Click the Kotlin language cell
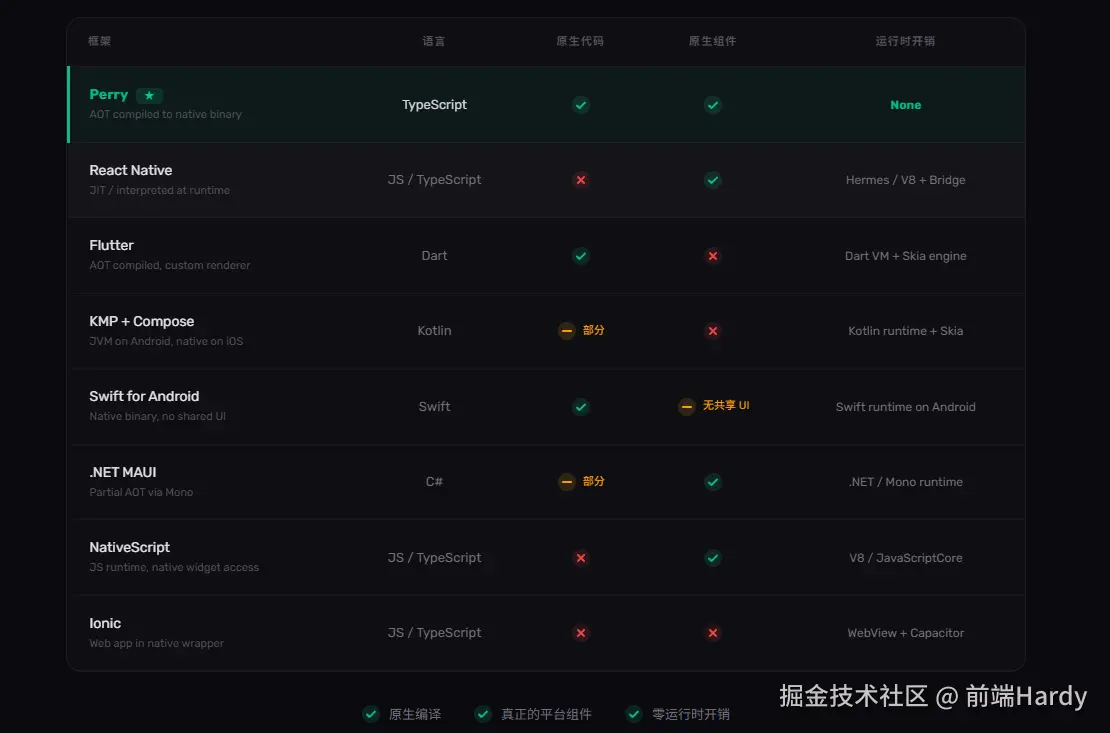Screen dimensions: 1110x733 [434, 331]
